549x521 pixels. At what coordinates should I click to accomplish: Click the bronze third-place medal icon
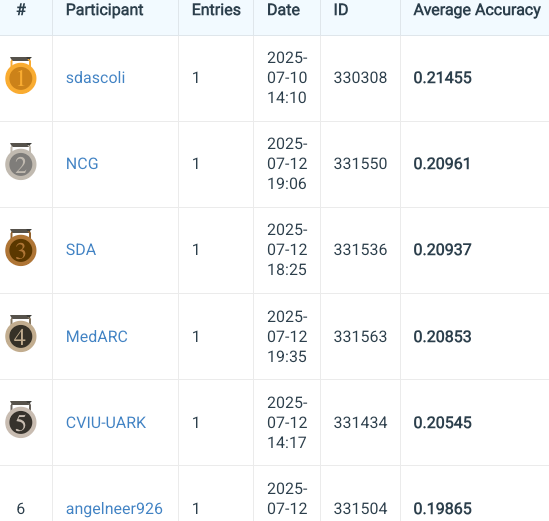coord(21,248)
